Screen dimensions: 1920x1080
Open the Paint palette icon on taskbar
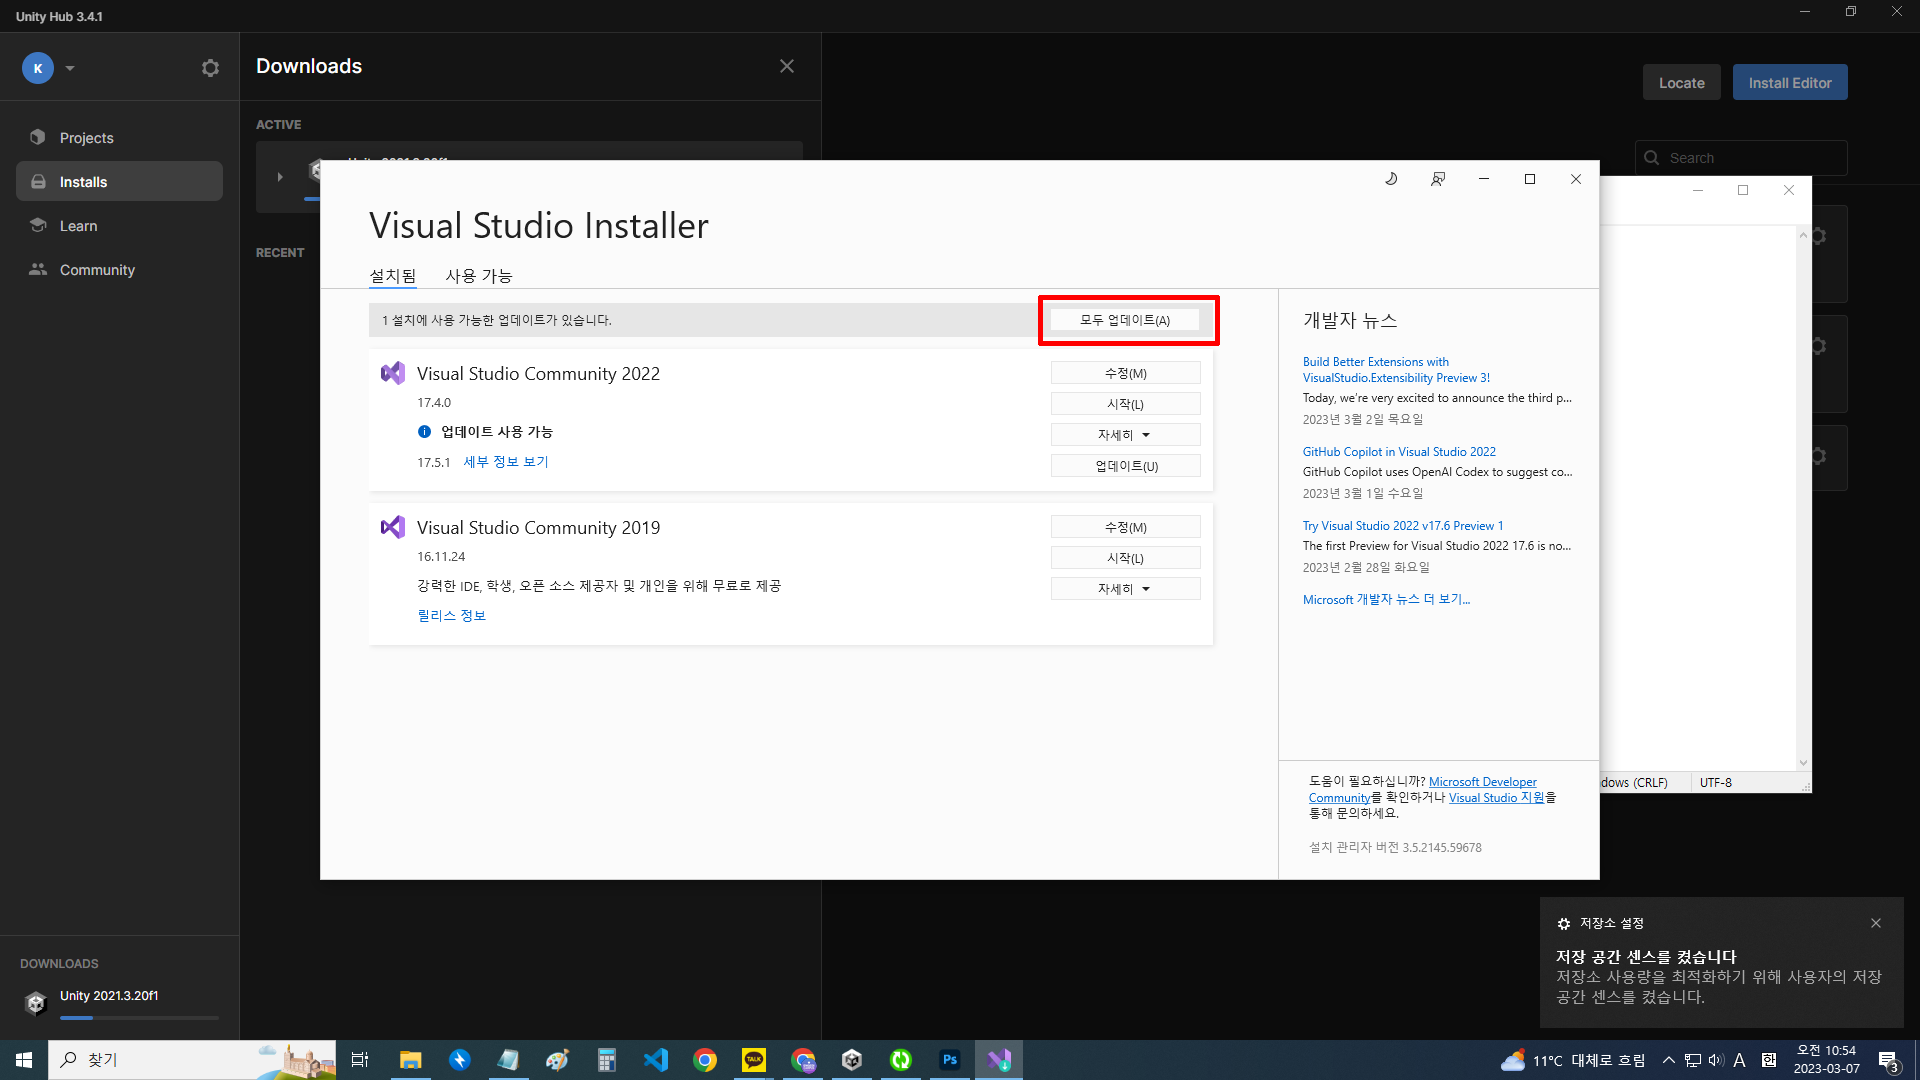[557, 1060]
